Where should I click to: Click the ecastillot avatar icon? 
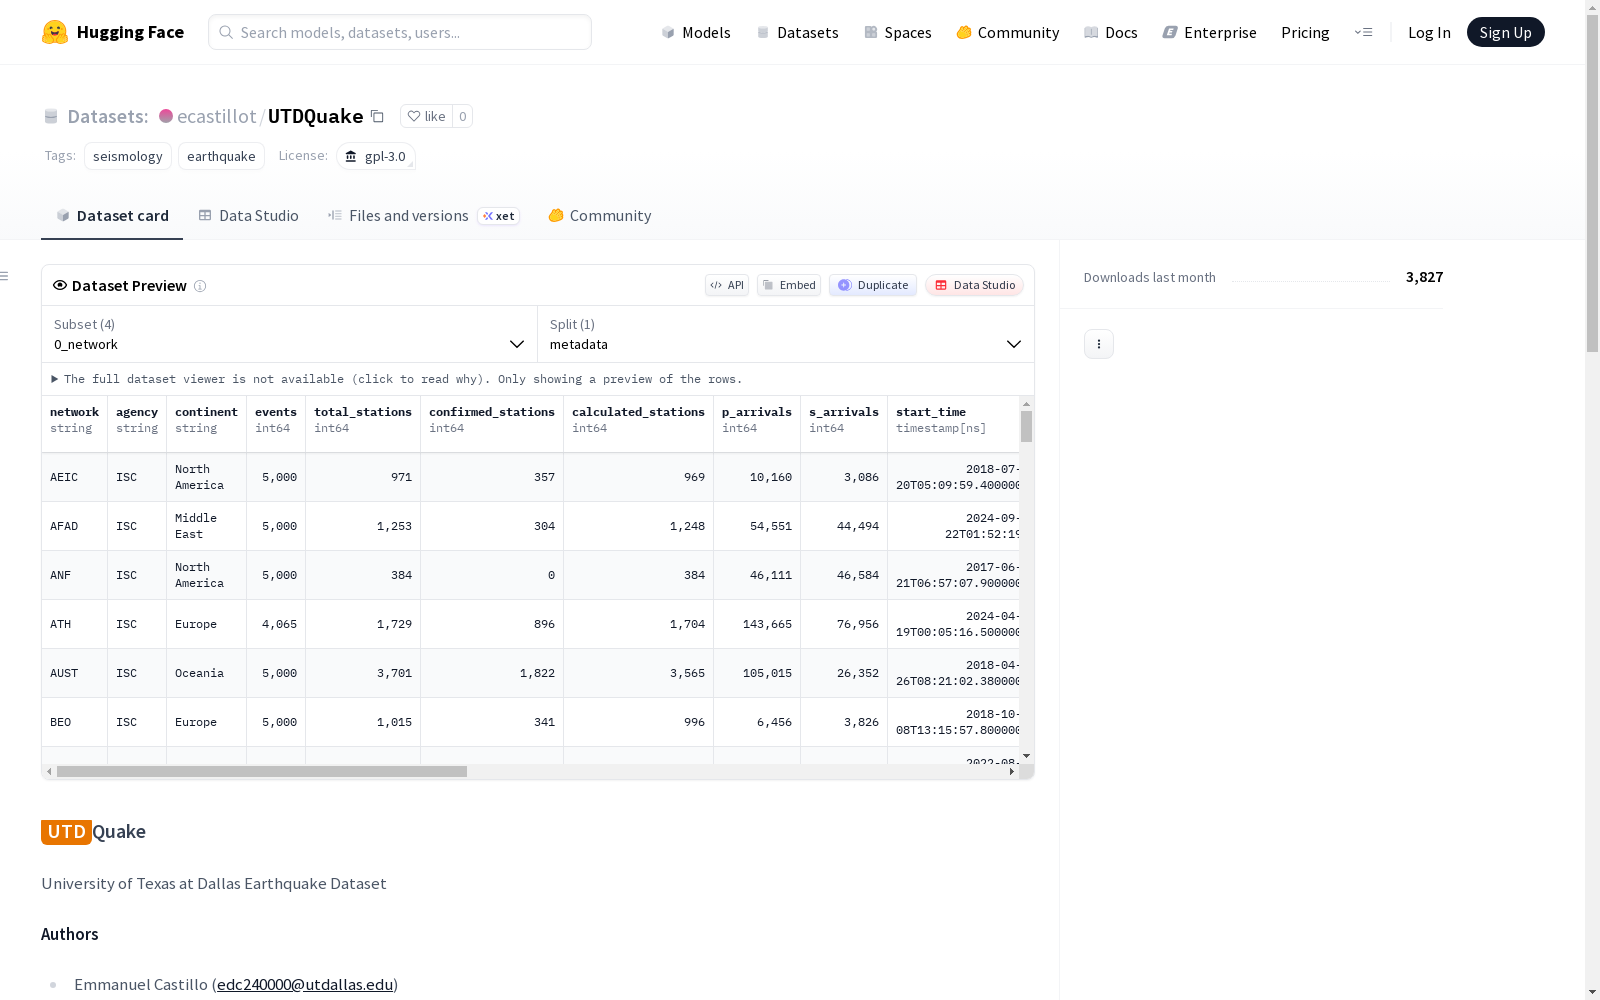pyautogui.click(x=166, y=116)
